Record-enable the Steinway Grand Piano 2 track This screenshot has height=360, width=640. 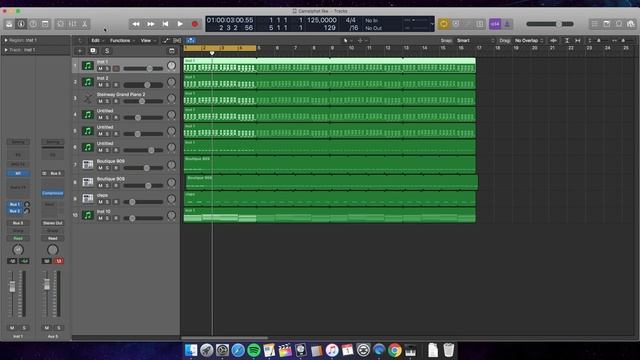tap(116, 101)
